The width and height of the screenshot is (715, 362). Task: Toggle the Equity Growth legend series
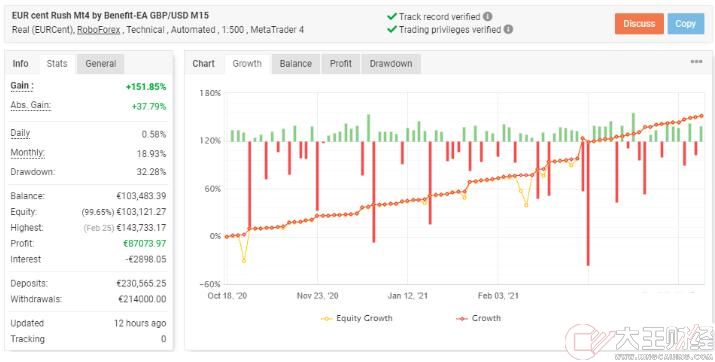point(356,318)
